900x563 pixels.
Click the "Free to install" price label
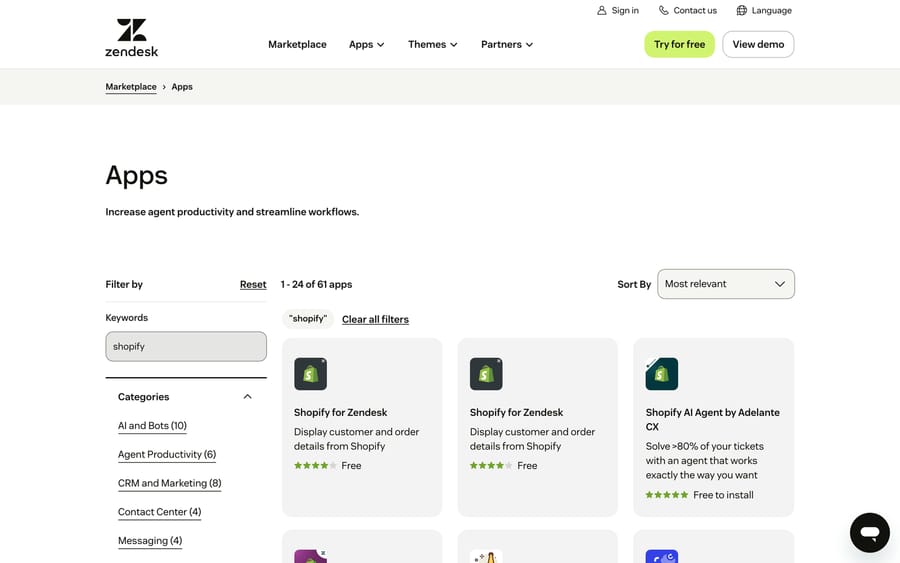723,495
